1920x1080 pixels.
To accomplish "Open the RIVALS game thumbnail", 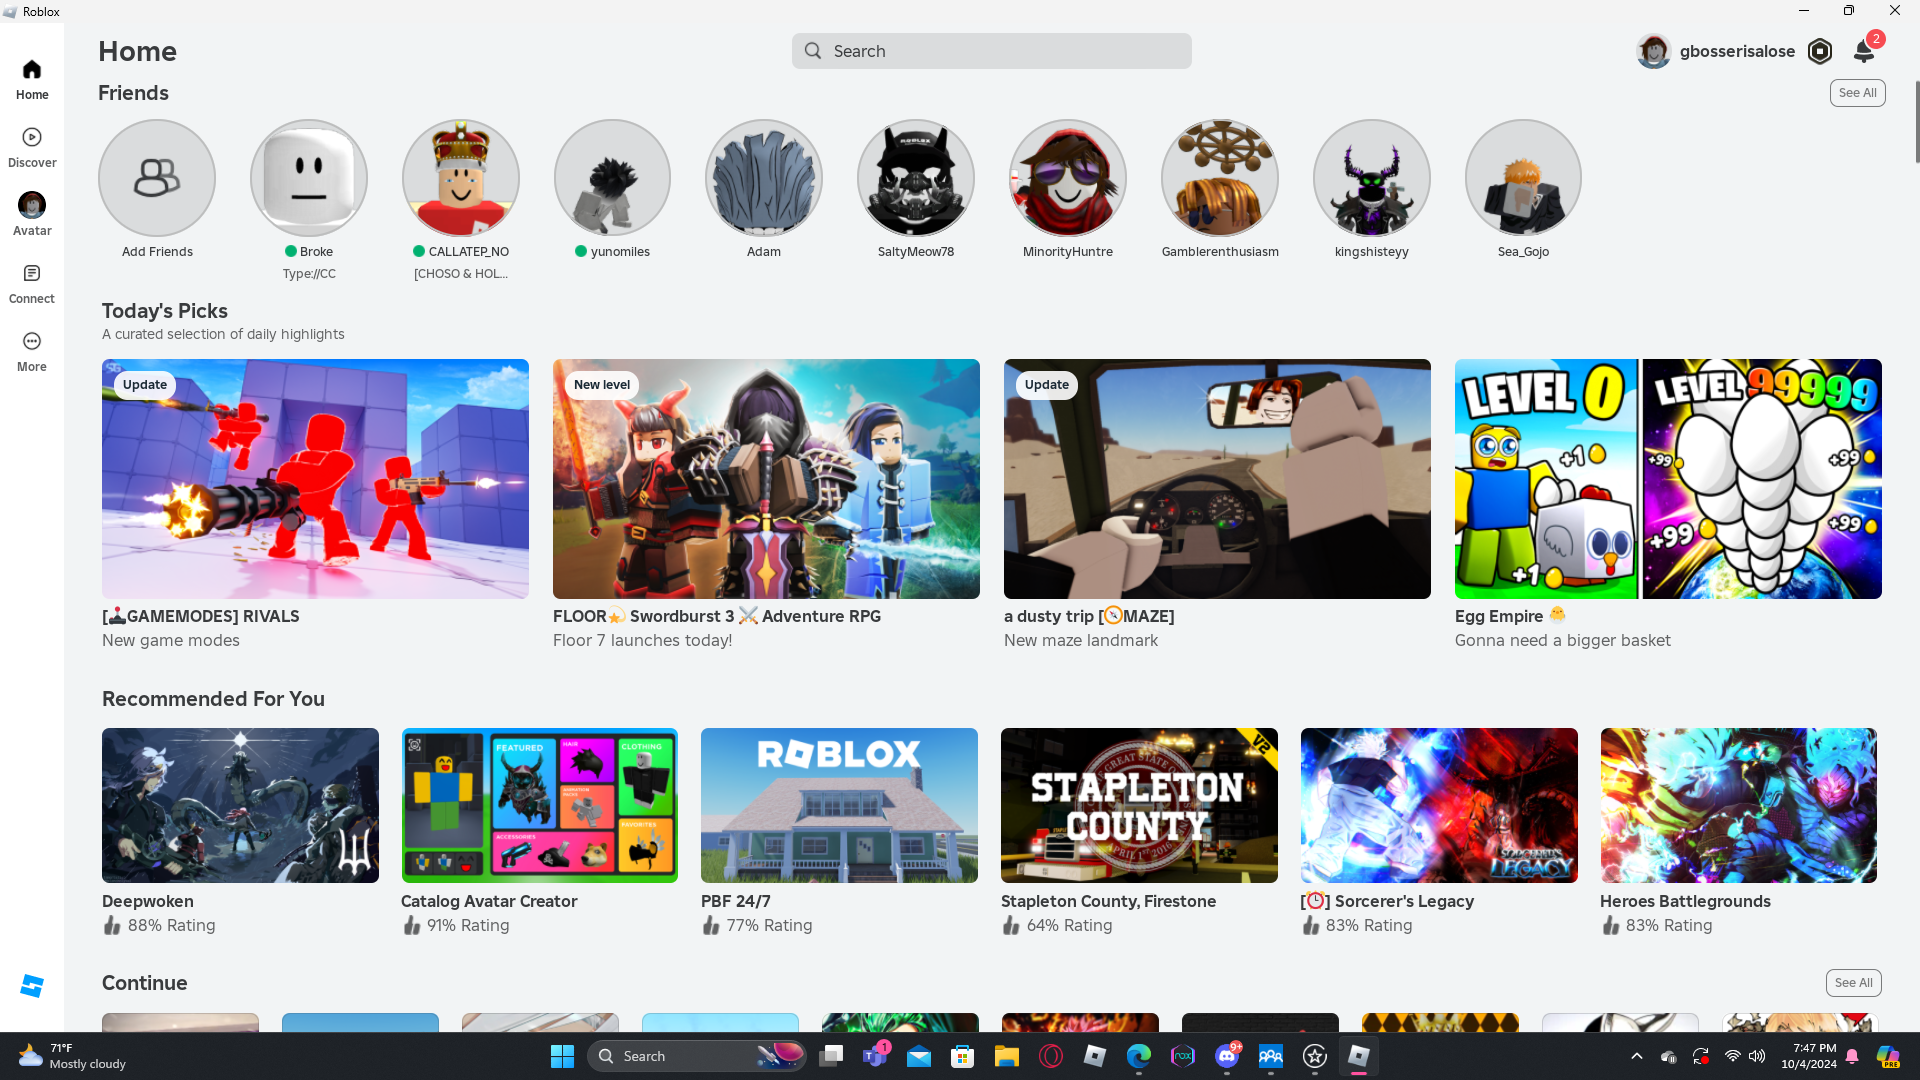I will click(315, 479).
